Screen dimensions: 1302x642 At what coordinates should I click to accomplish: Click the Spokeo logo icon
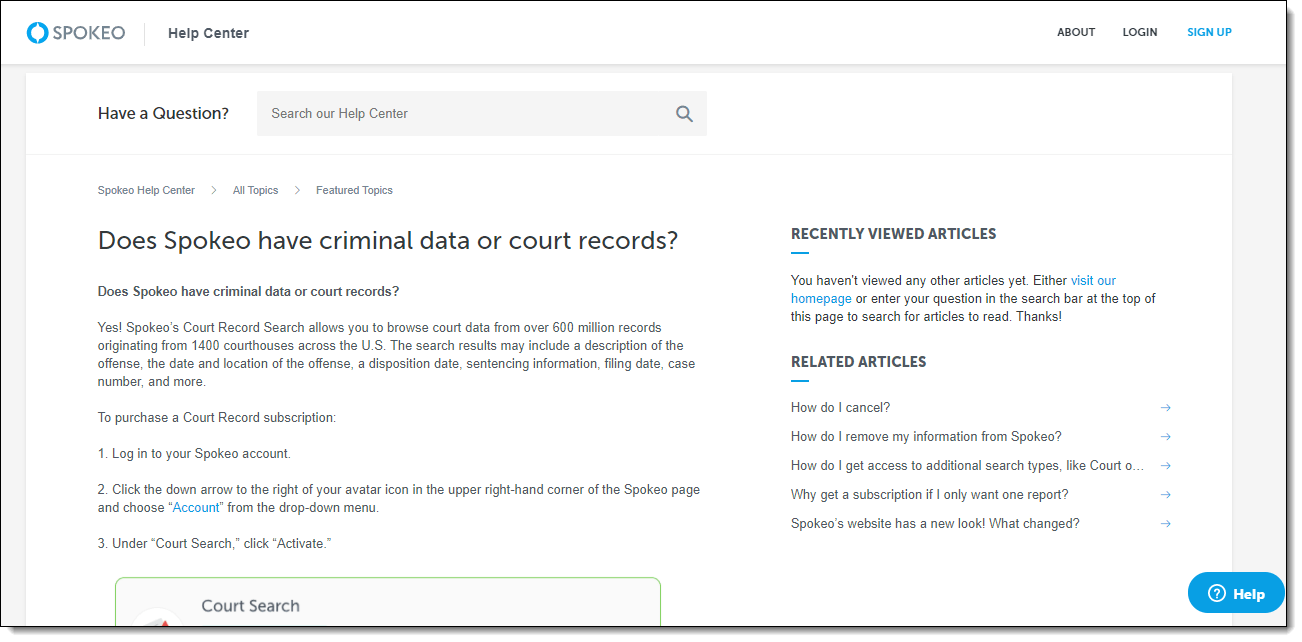tap(38, 33)
